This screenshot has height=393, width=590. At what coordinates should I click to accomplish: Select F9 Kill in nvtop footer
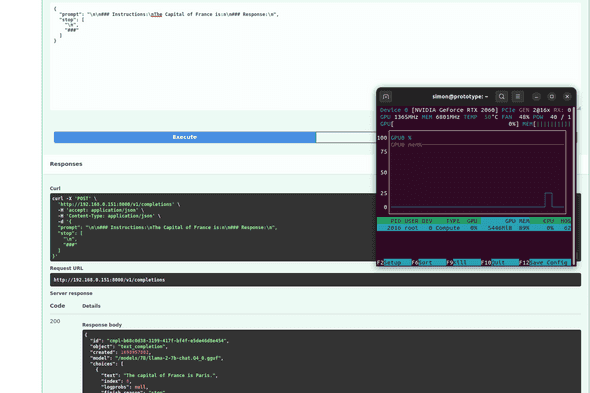pos(464,262)
